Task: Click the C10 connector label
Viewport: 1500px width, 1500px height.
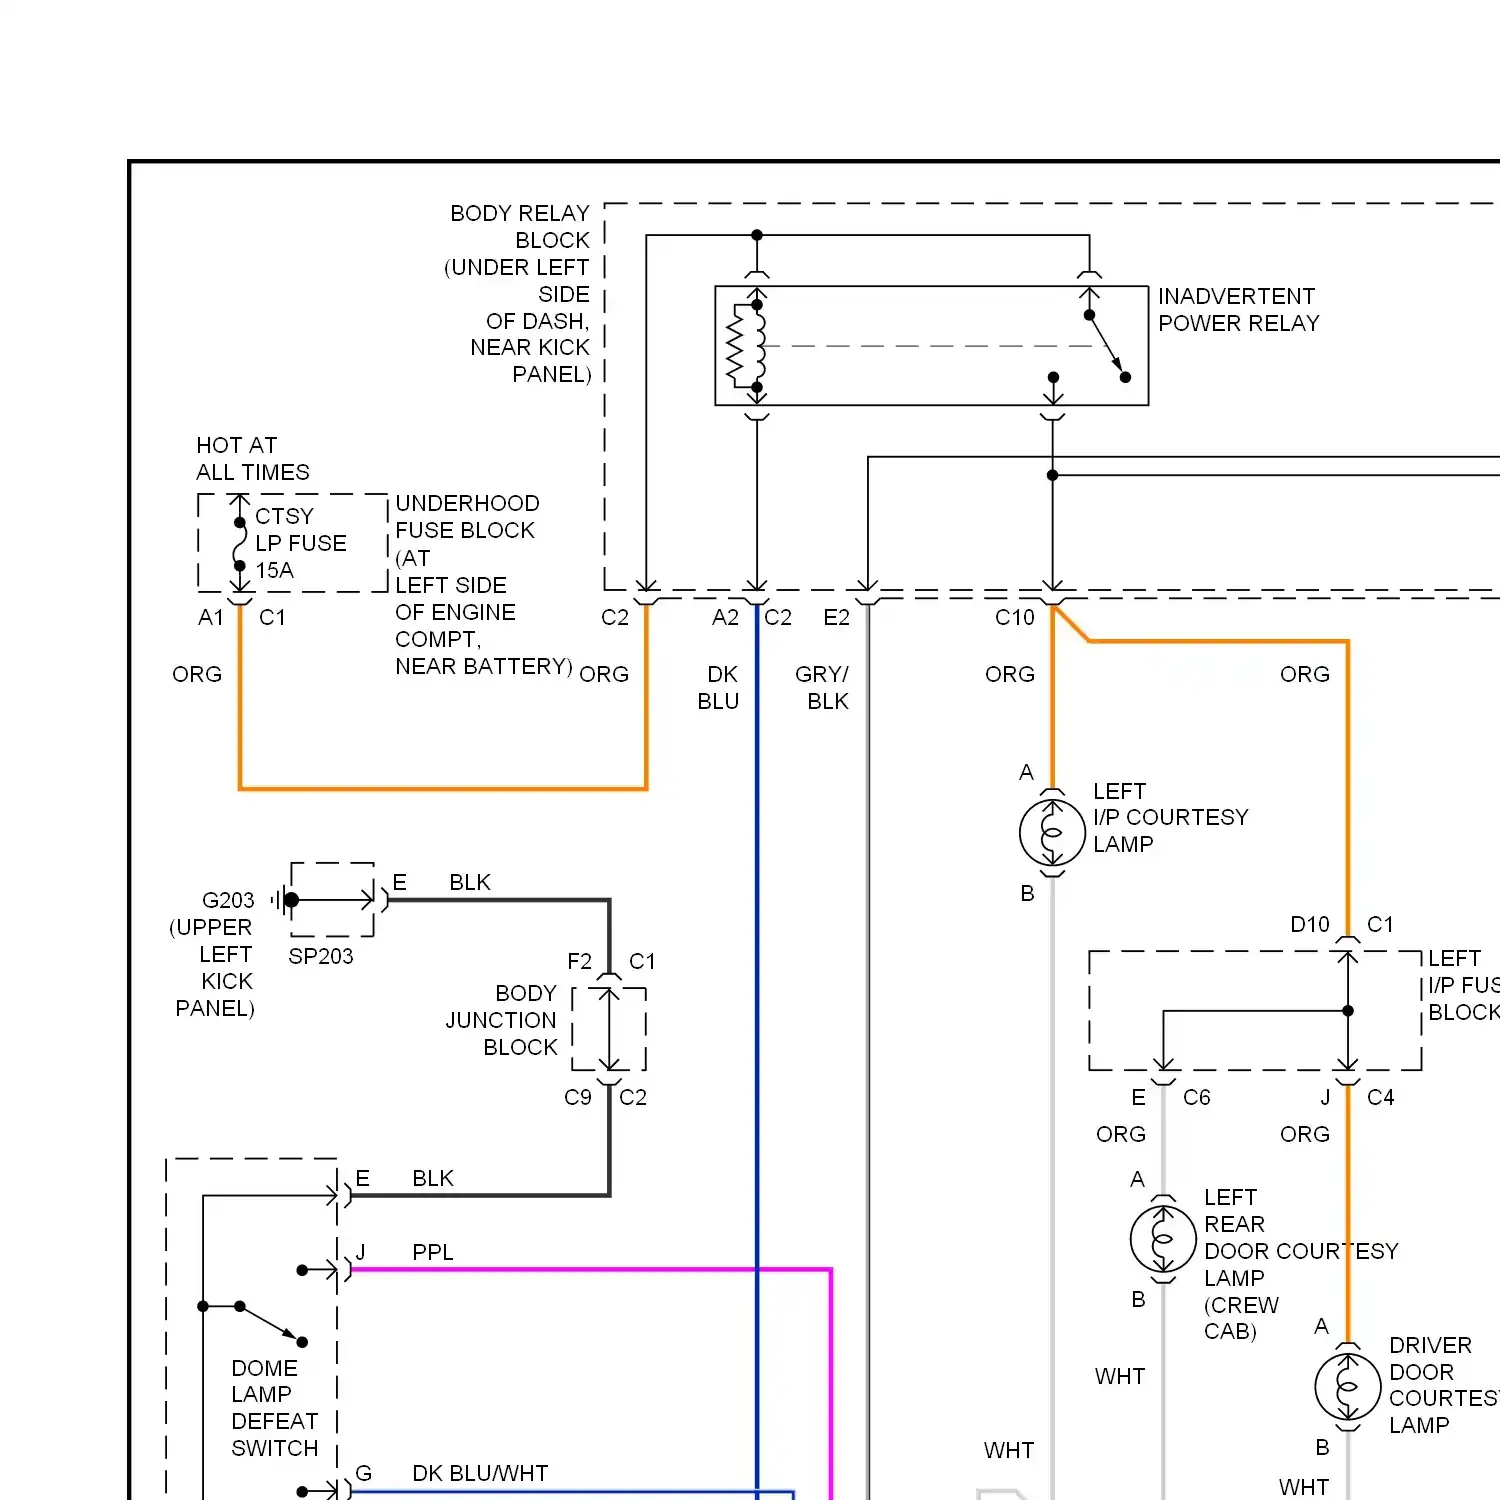Action: 1015,618
